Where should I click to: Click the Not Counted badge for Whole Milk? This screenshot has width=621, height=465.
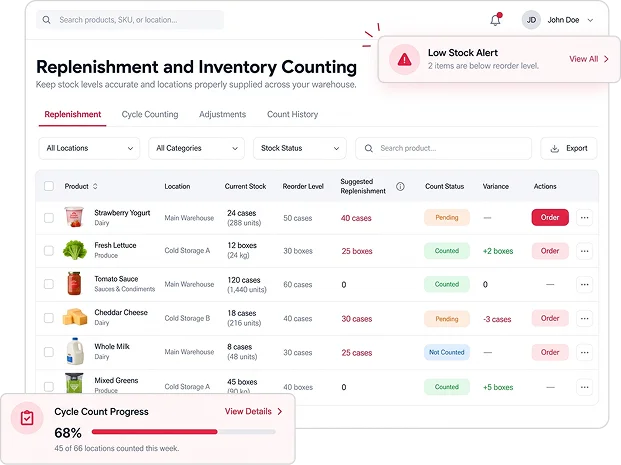pos(447,353)
